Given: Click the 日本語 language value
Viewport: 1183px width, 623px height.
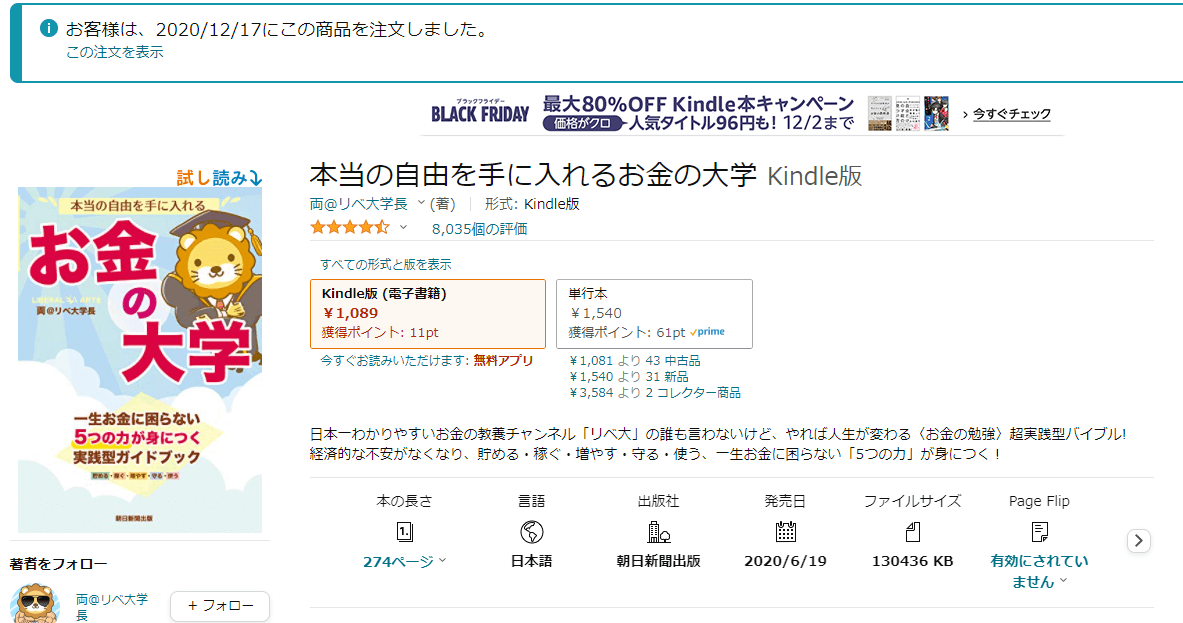Looking at the screenshot, I should 532,561.
